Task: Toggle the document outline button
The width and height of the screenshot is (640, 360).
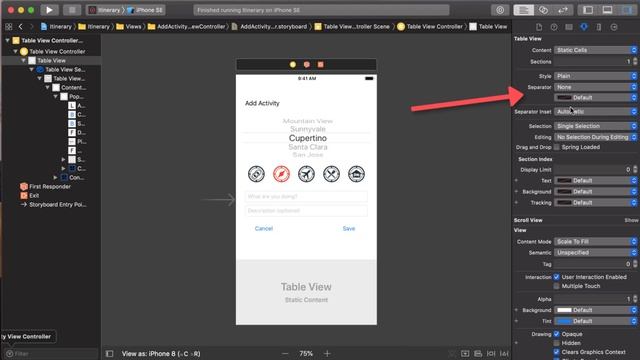Action: (109, 353)
